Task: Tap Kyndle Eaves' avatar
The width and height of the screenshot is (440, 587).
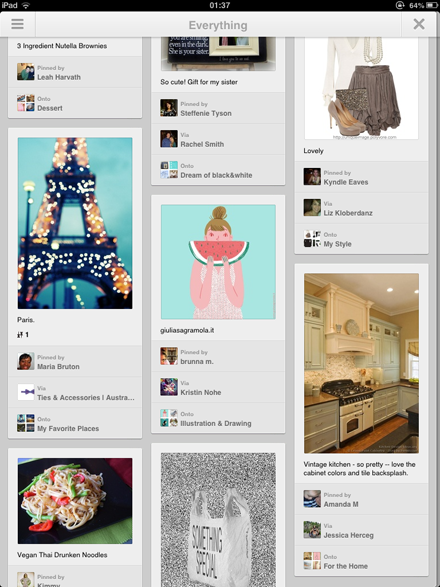Action: [312, 177]
